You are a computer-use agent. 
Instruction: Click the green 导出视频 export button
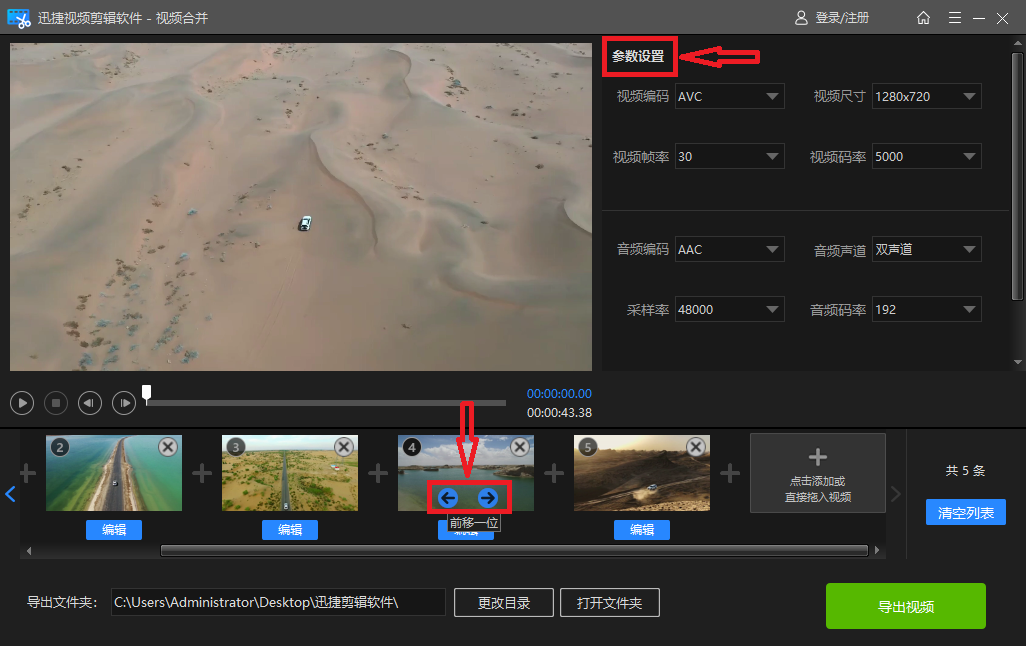click(905, 605)
